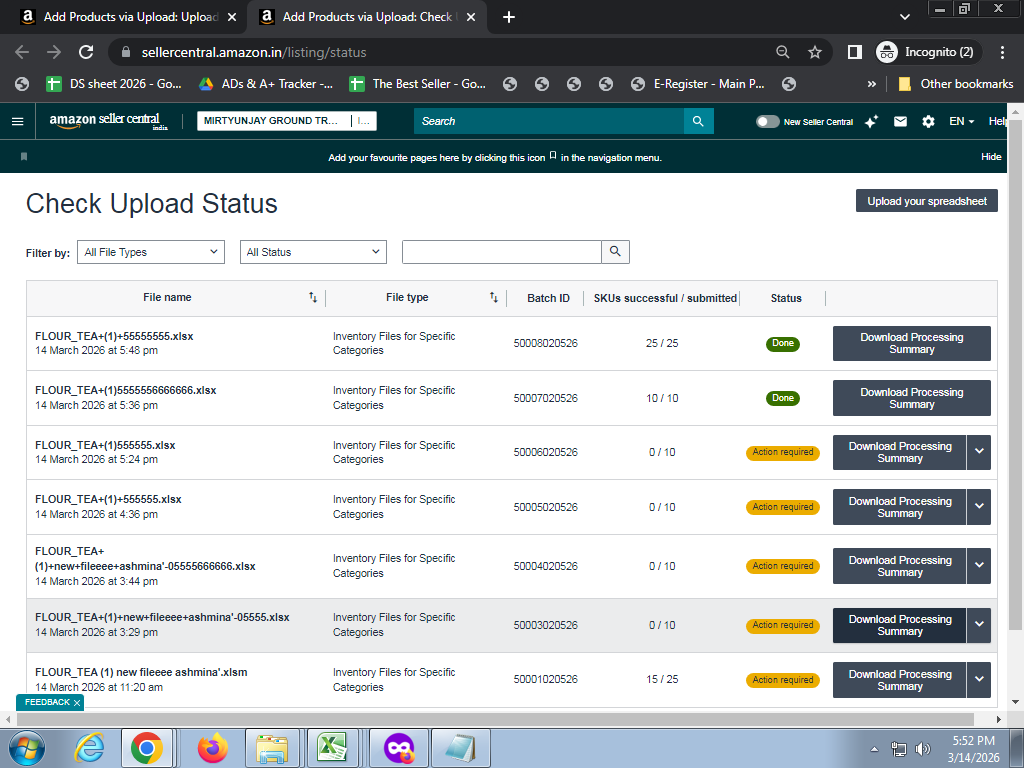Image resolution: width=1024 pixels, height=768 pixels.
Task: Click Upload your spreadsheet button
Action: pos(927,201)
